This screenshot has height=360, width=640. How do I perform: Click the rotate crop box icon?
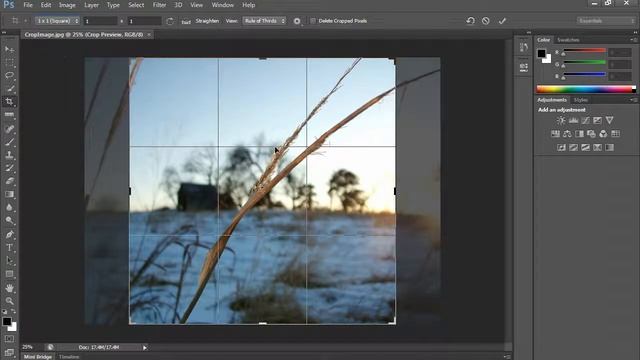point(170,21)
